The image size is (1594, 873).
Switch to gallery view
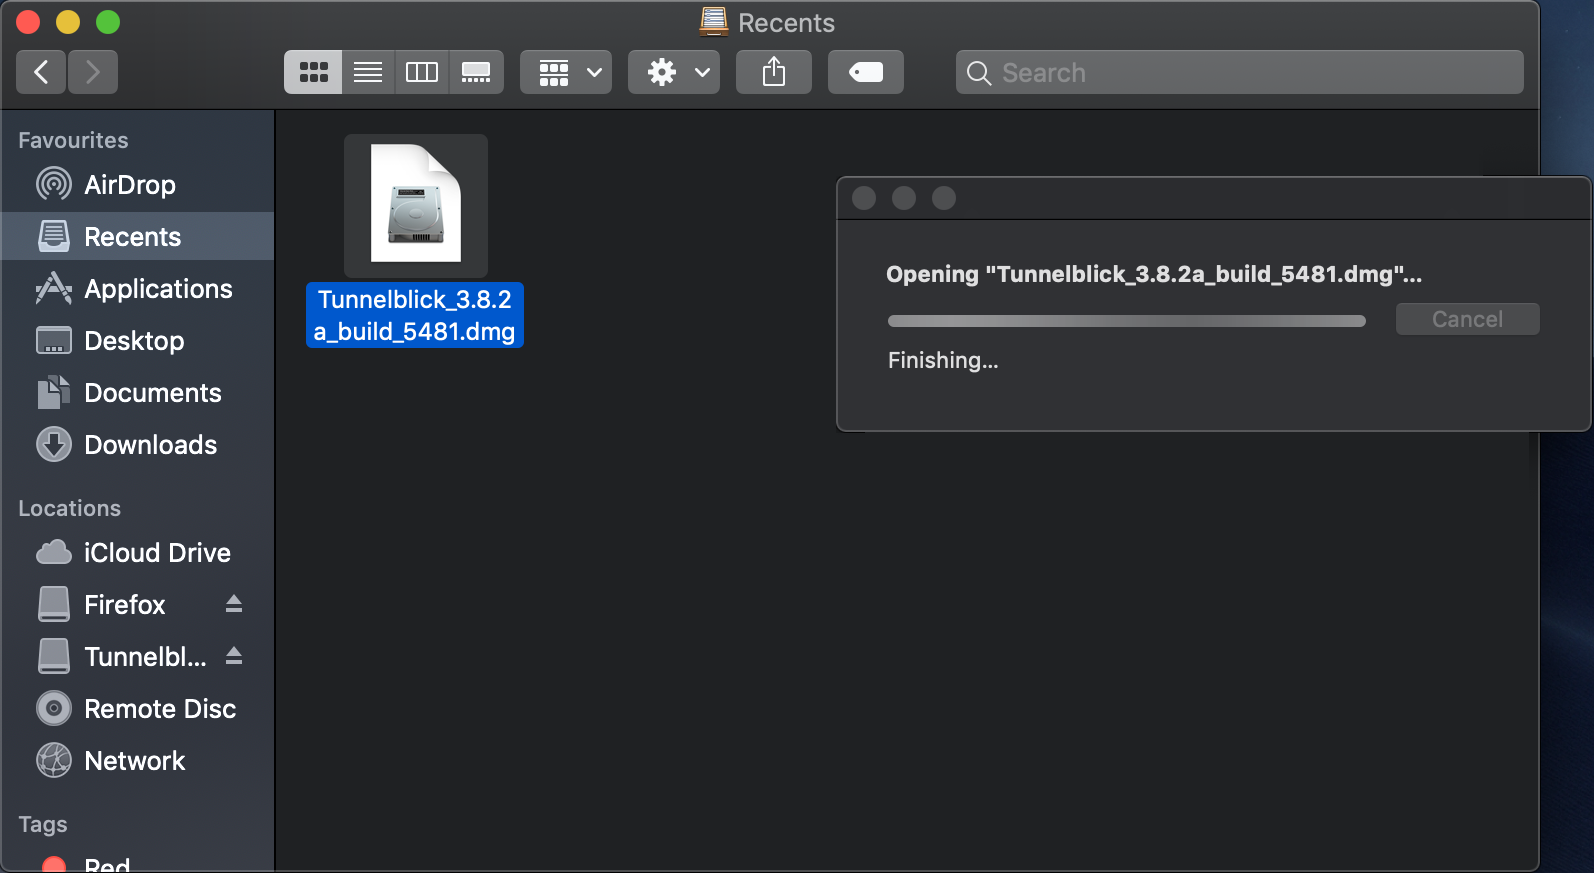tap(476, 72)
